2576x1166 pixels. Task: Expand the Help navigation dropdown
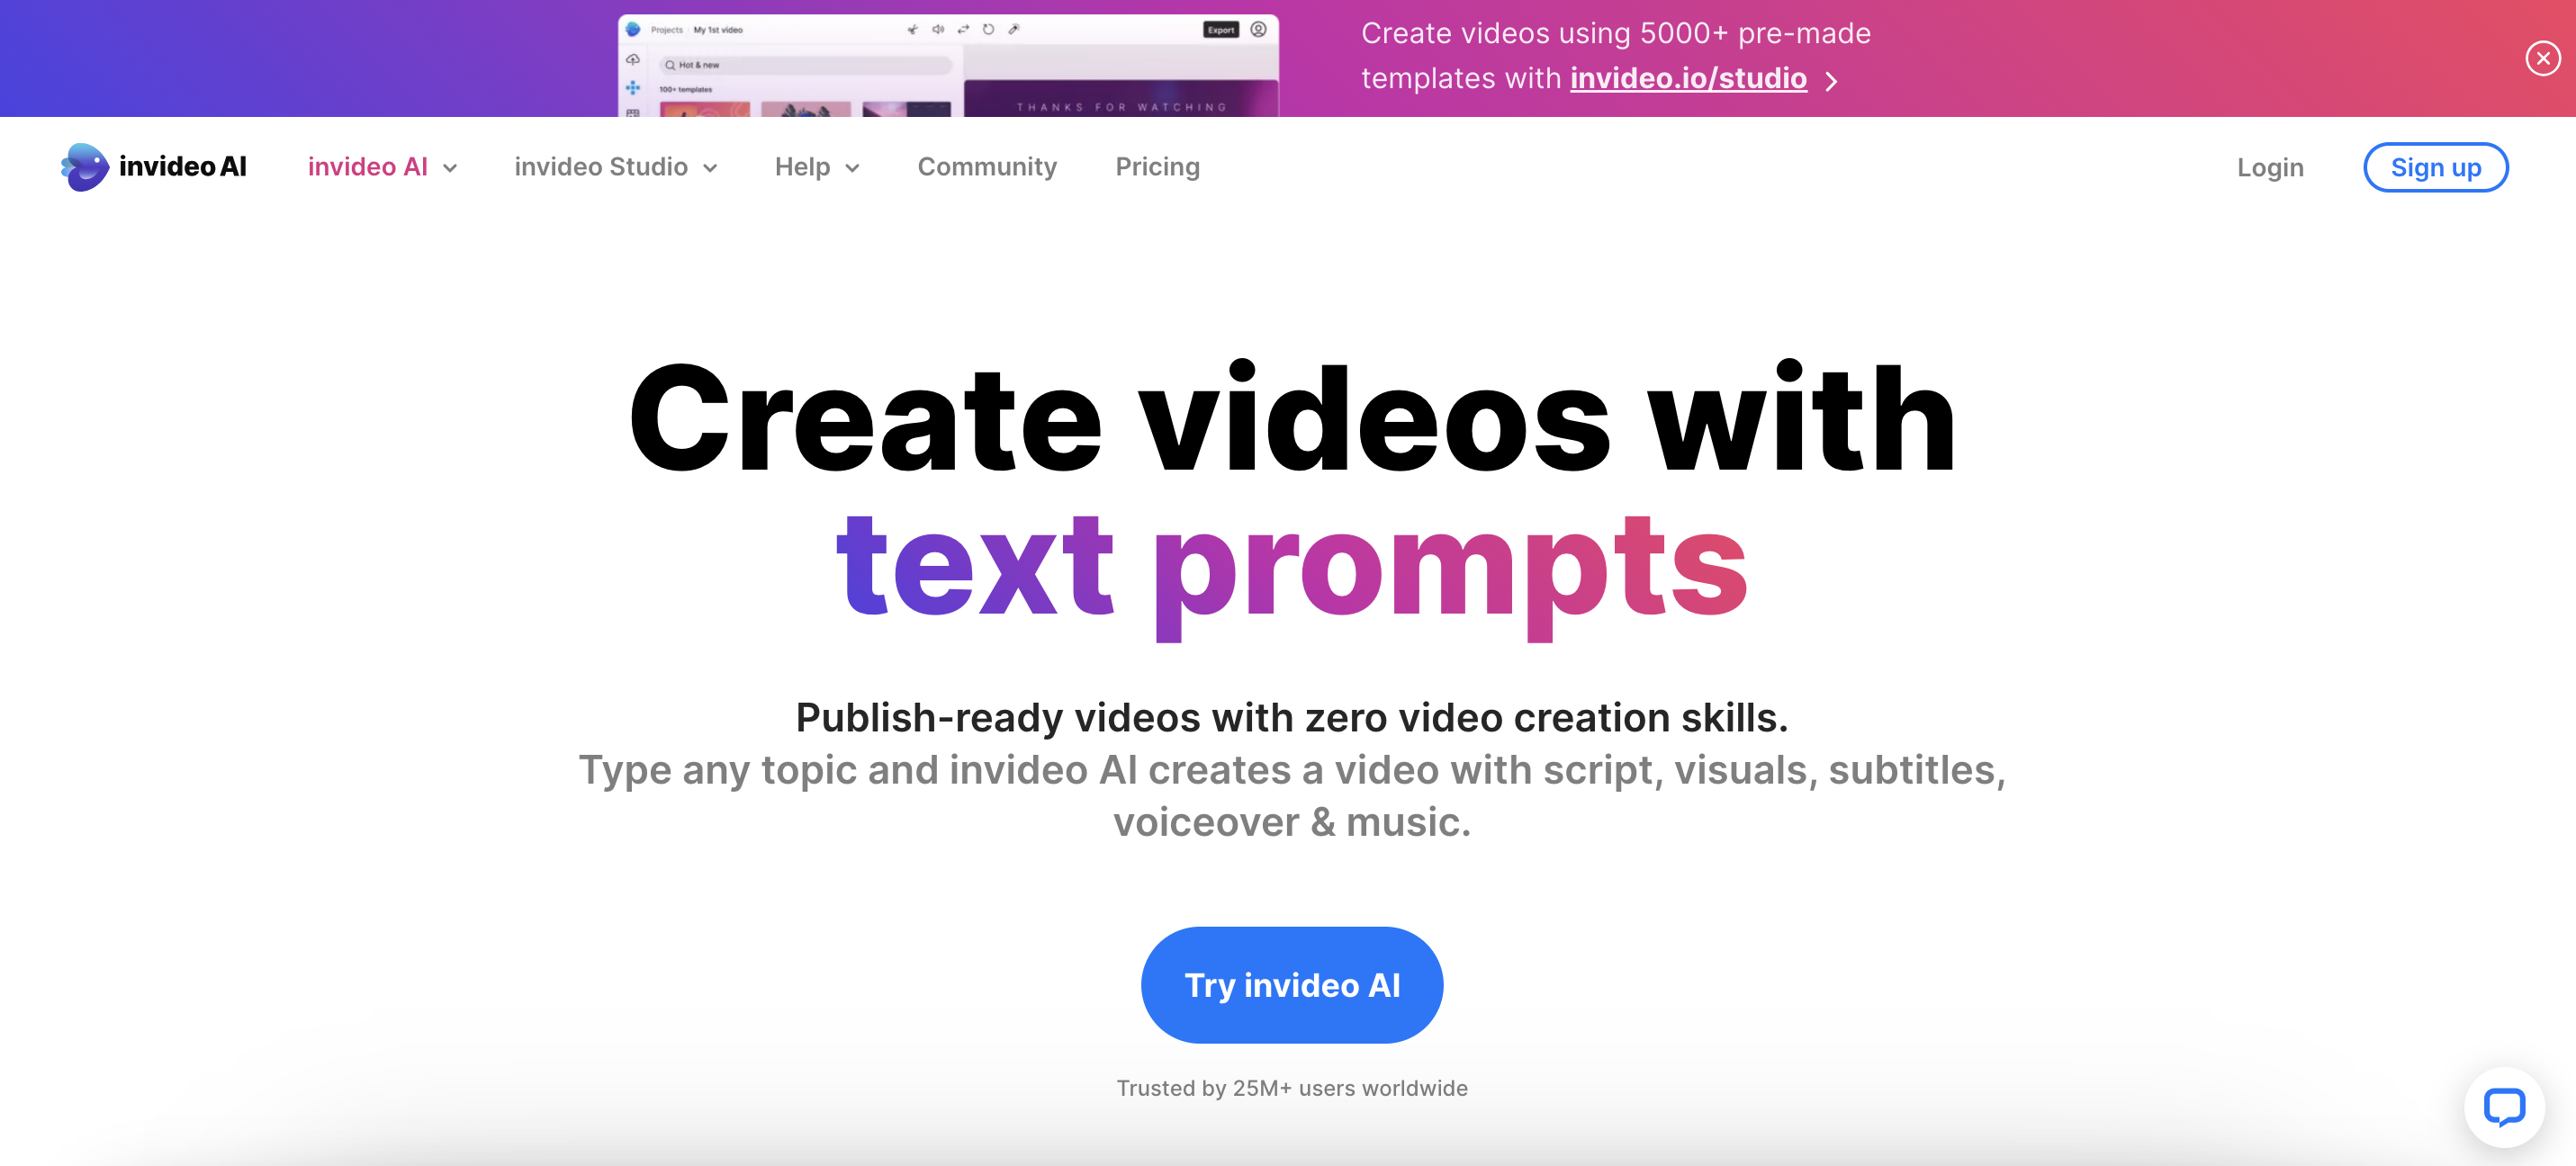coord(816,166)
